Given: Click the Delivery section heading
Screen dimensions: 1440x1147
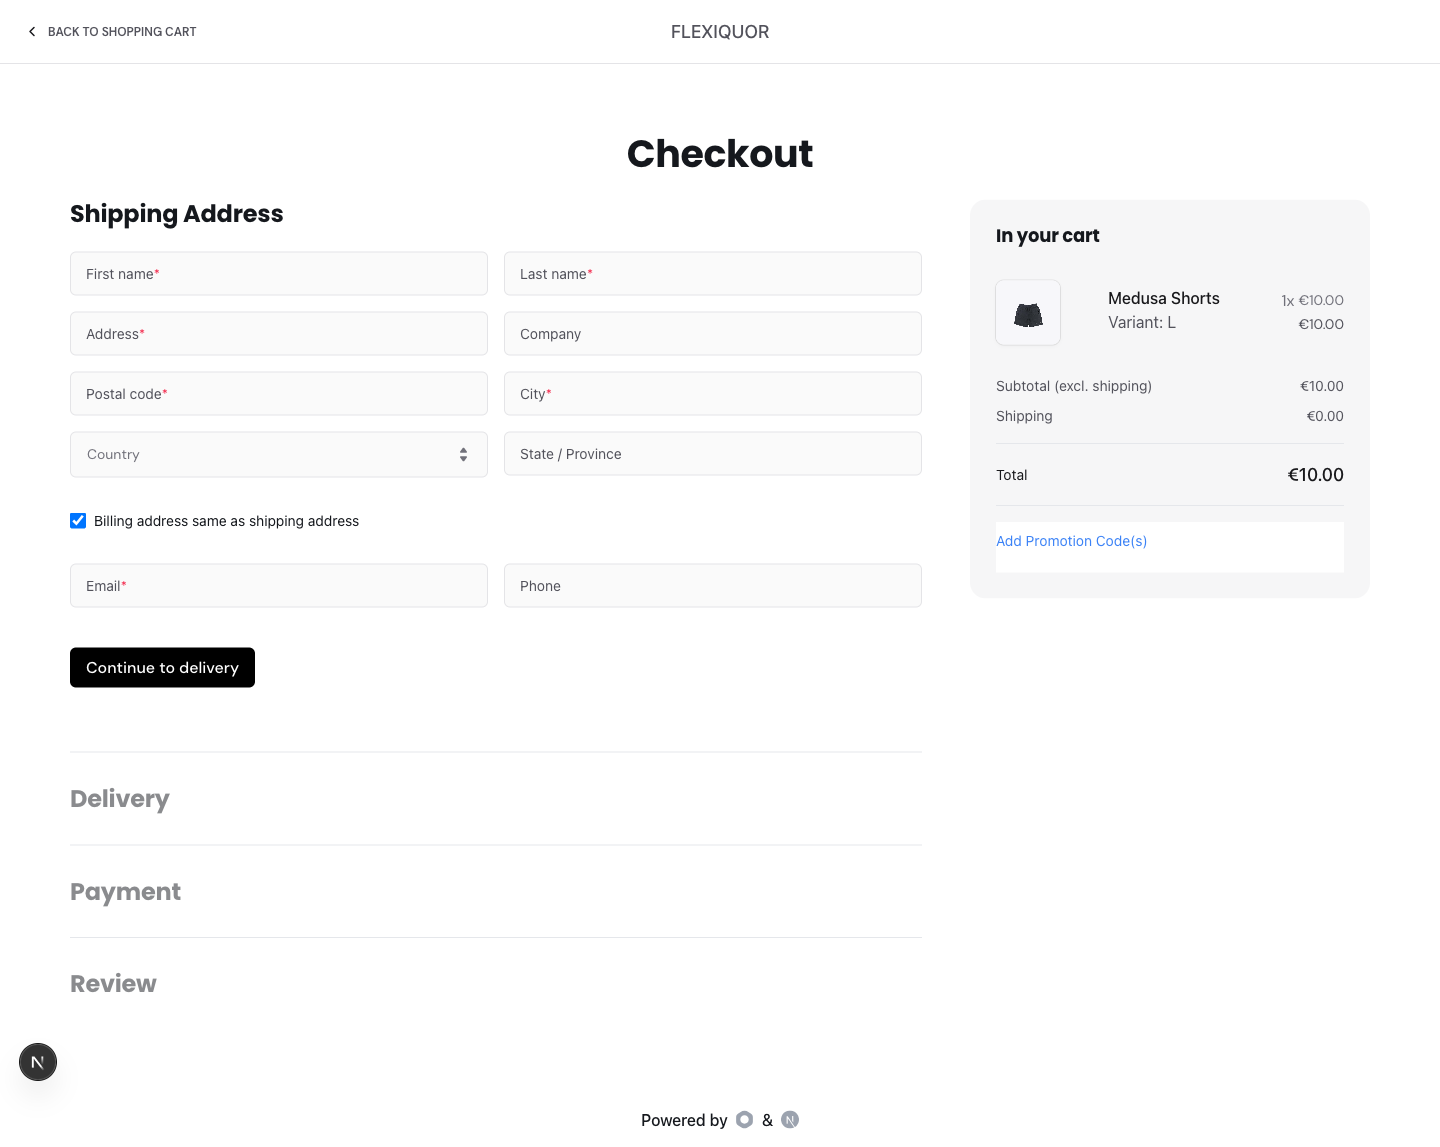Looking at the screenshot, I should point(120,799).
